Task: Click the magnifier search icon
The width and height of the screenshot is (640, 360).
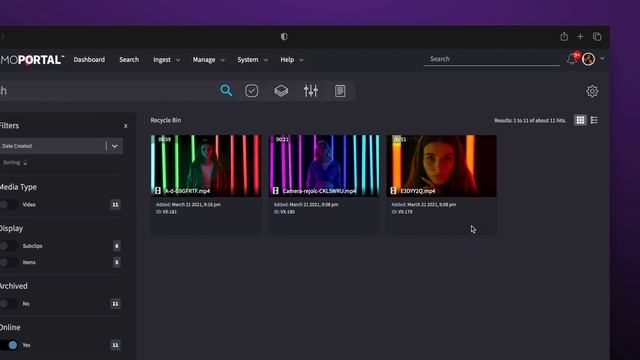Action: pyautogui.click(x=226, y=90)
